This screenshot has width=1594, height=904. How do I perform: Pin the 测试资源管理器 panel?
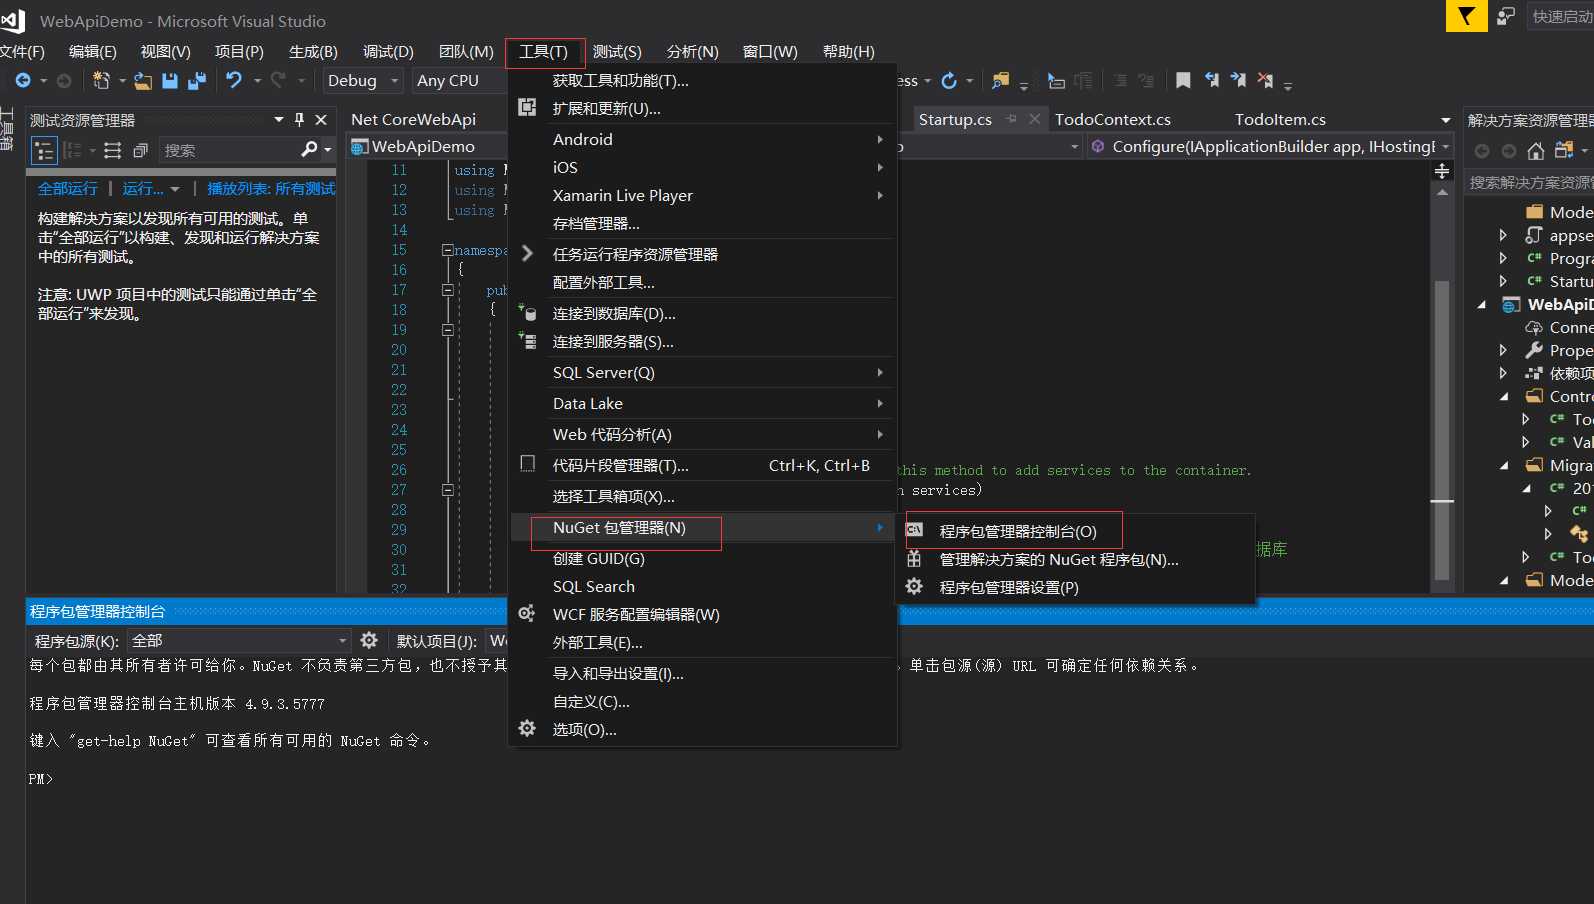[x=299, y=120]
